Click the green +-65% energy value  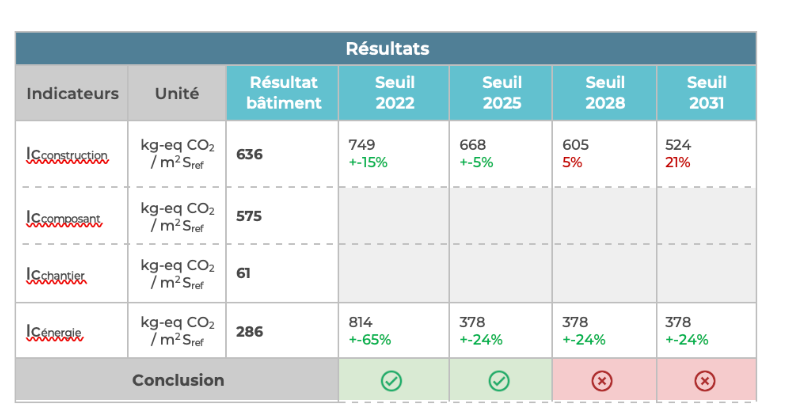tap(369, 339)
